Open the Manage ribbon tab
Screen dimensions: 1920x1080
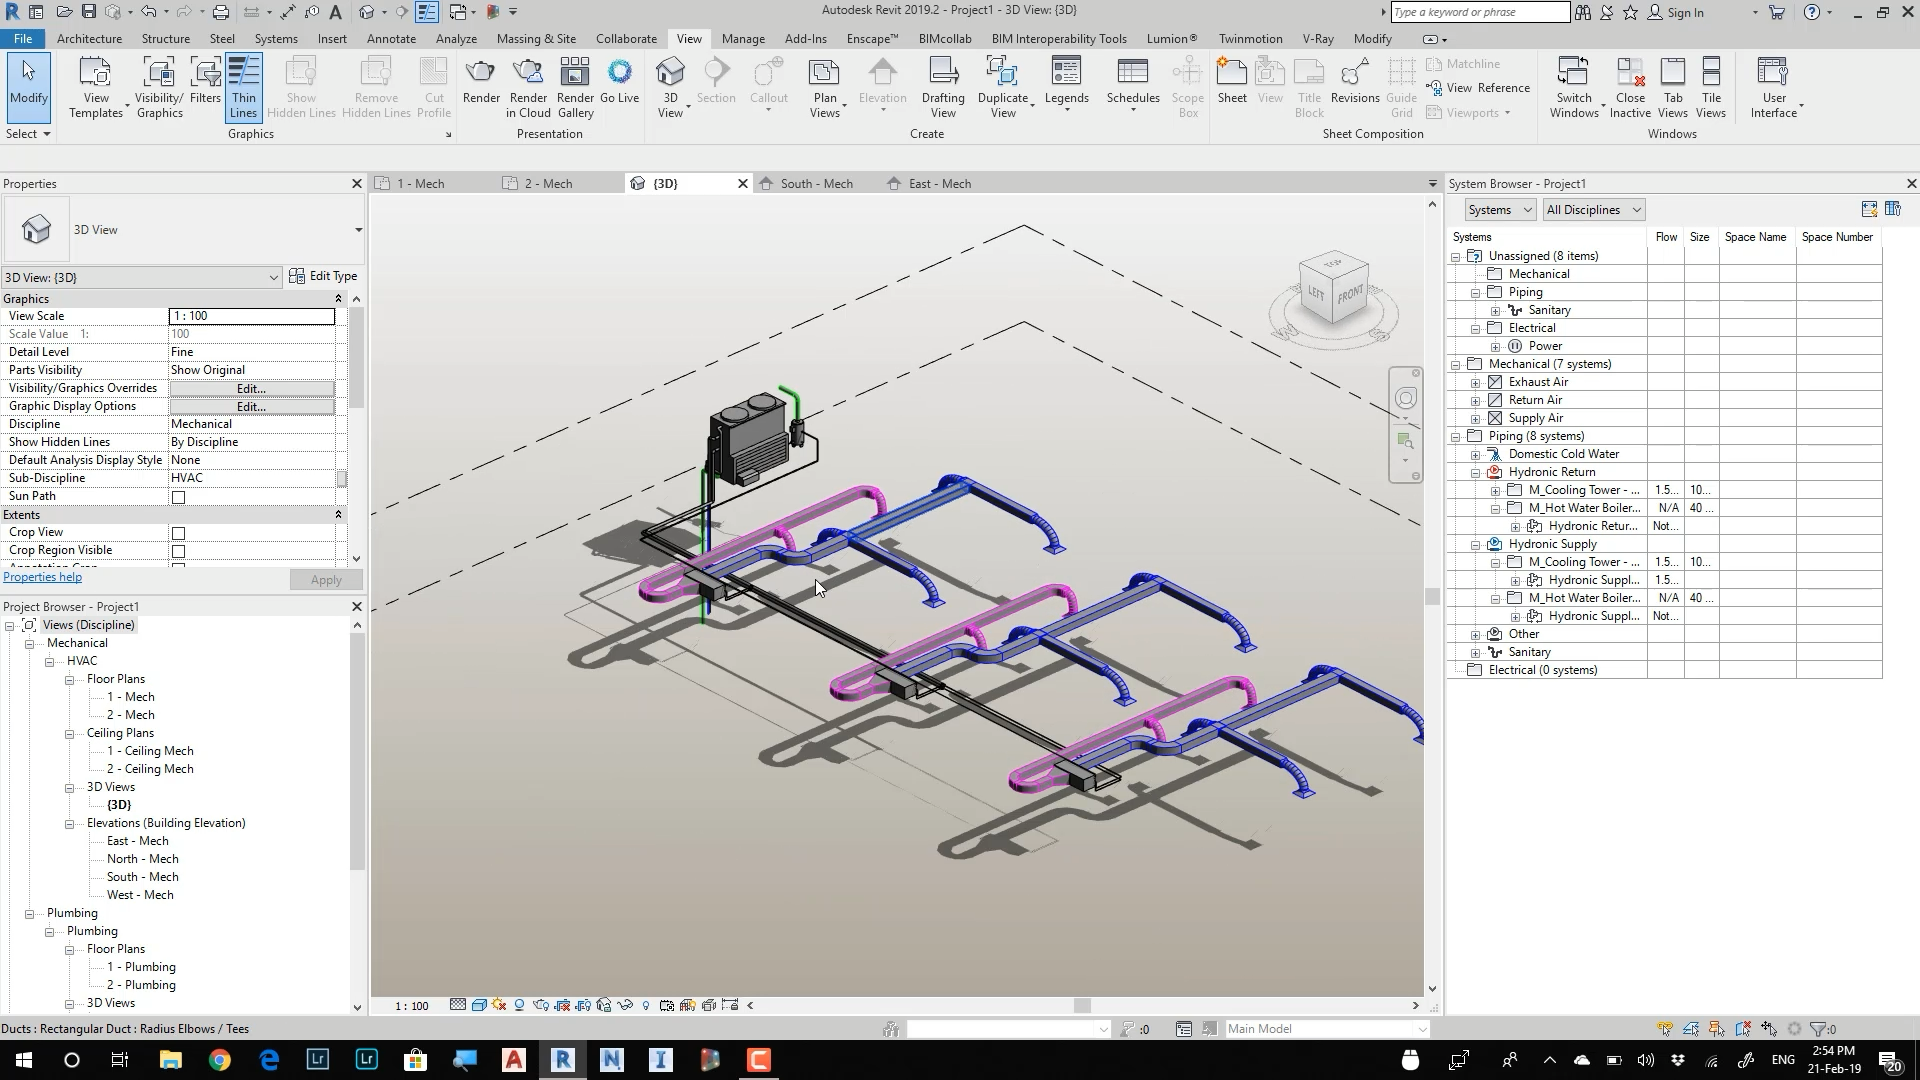pyautogui.click(x=743, y=39)
